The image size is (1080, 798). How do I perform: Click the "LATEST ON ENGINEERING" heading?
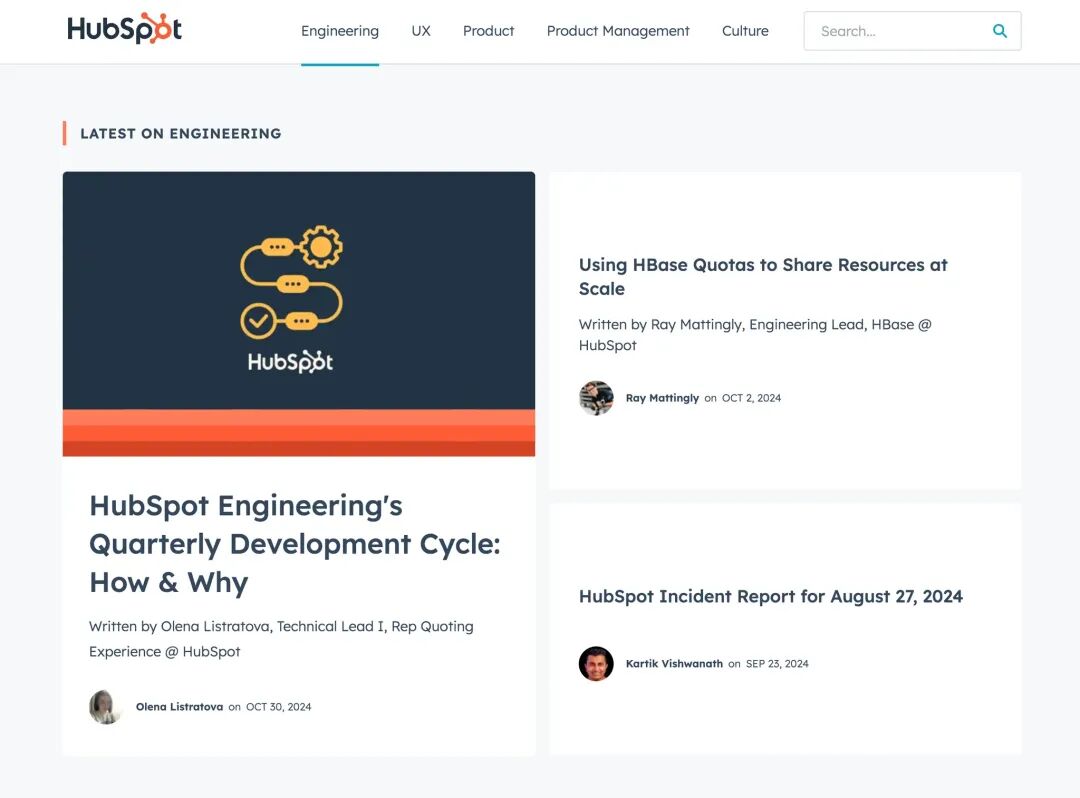point(180,134)
